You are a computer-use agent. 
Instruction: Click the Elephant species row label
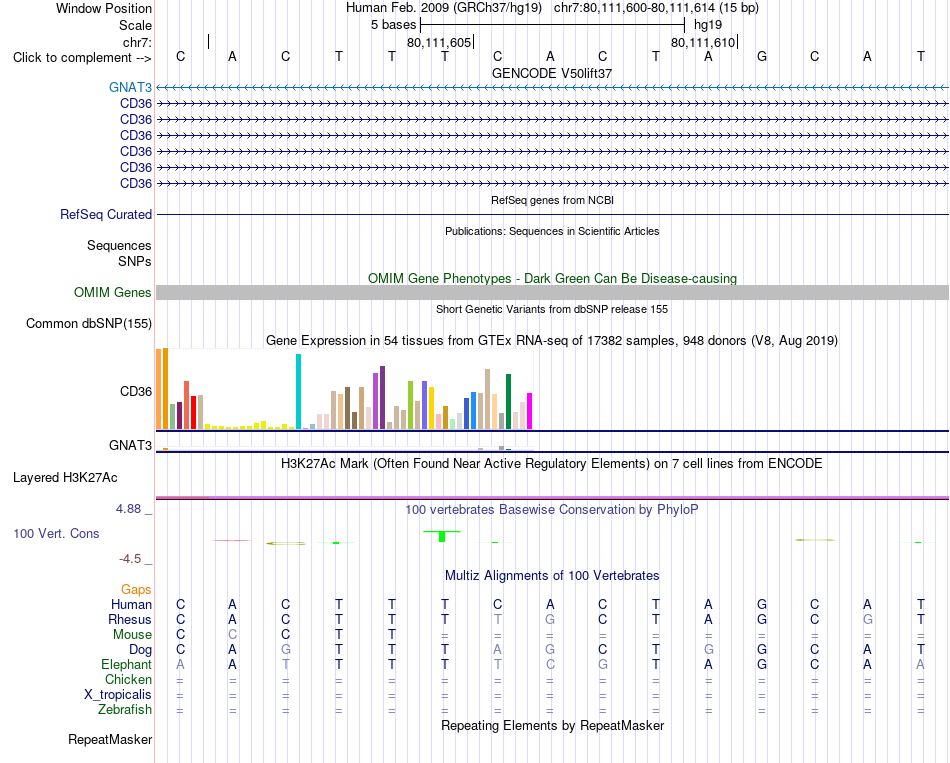click(127, 665)
